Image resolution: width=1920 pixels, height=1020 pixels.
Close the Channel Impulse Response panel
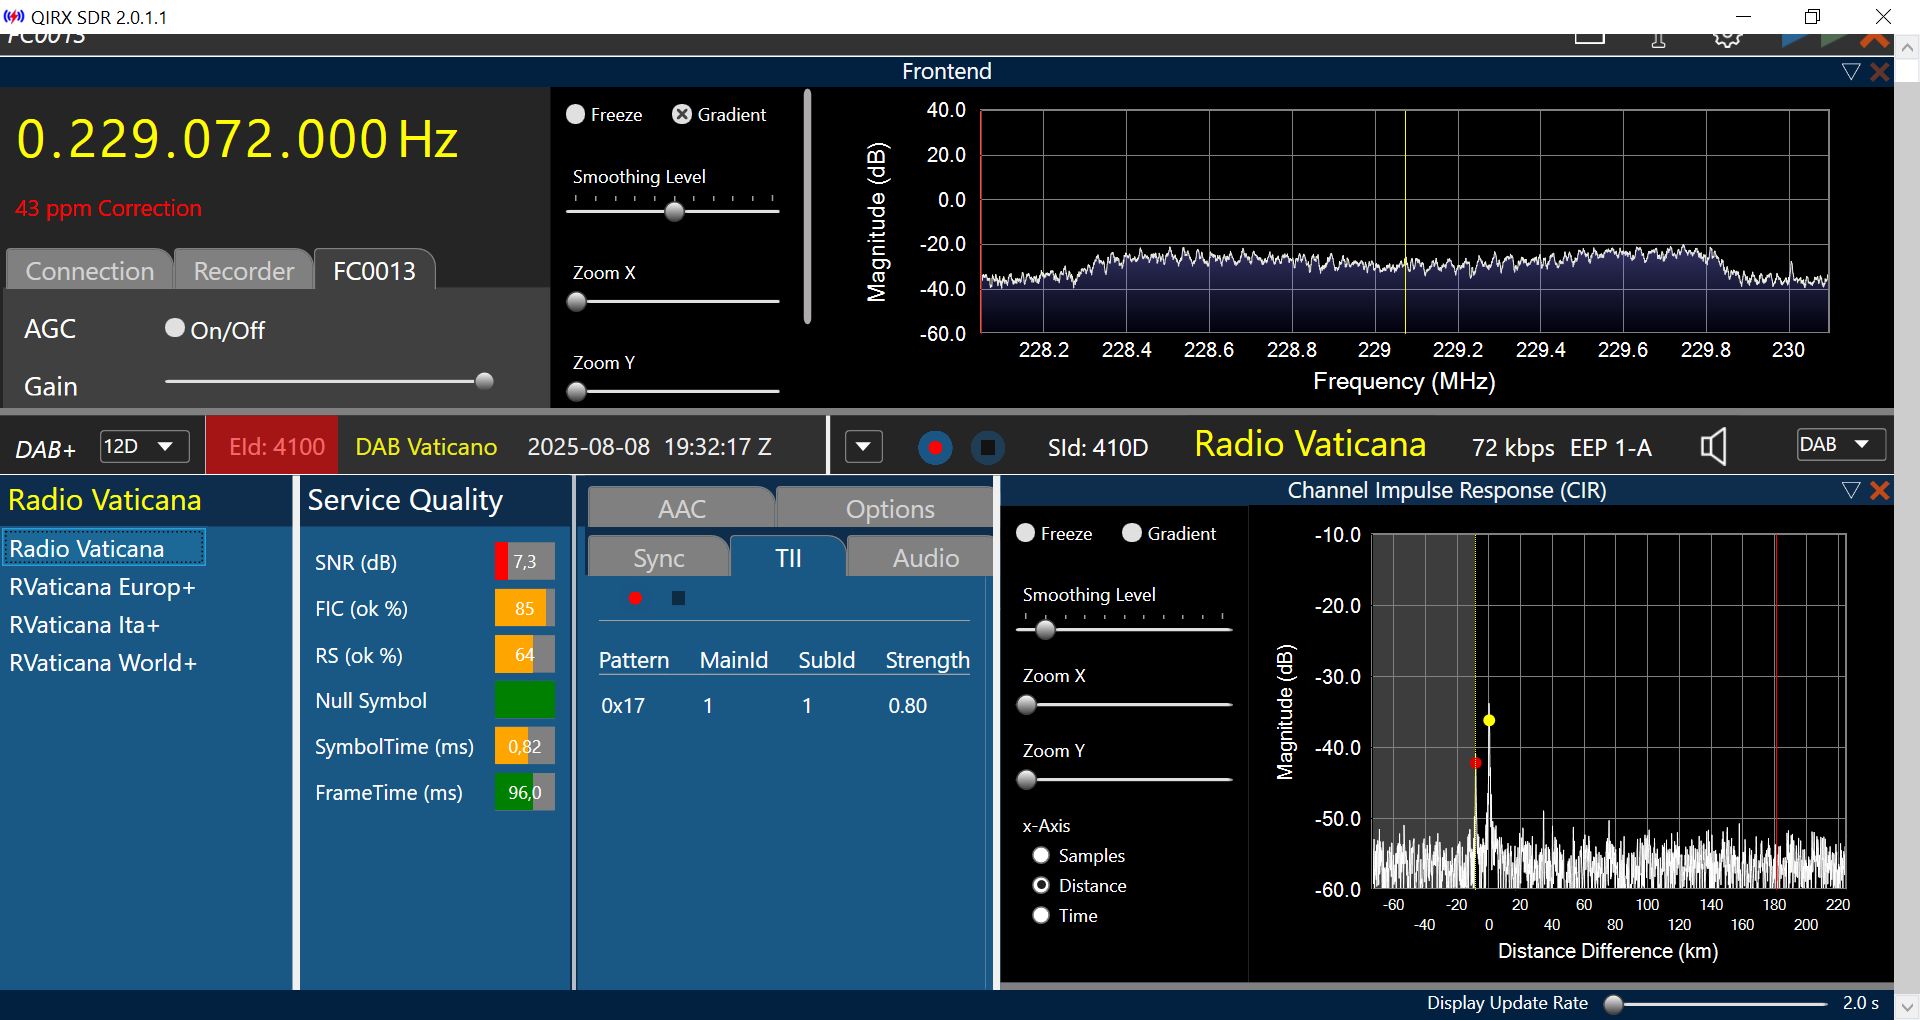click(x=1880, y=490)
